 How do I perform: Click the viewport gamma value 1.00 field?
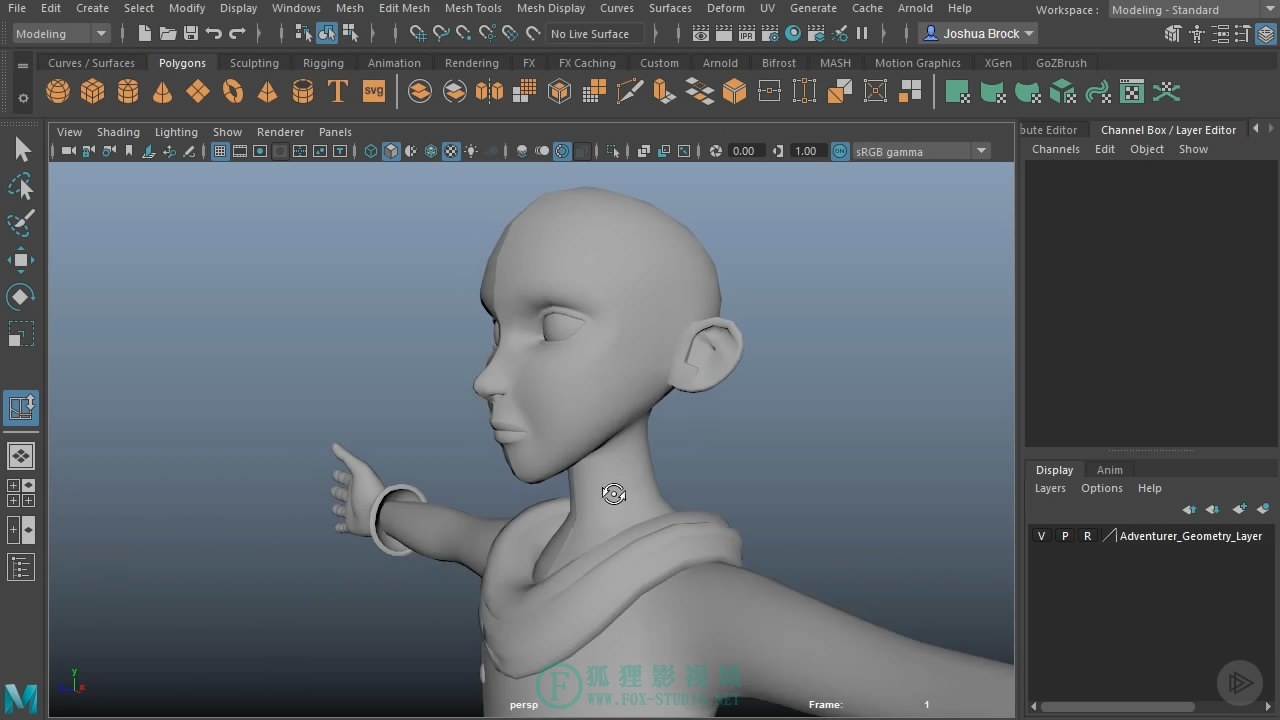point(806,151)
